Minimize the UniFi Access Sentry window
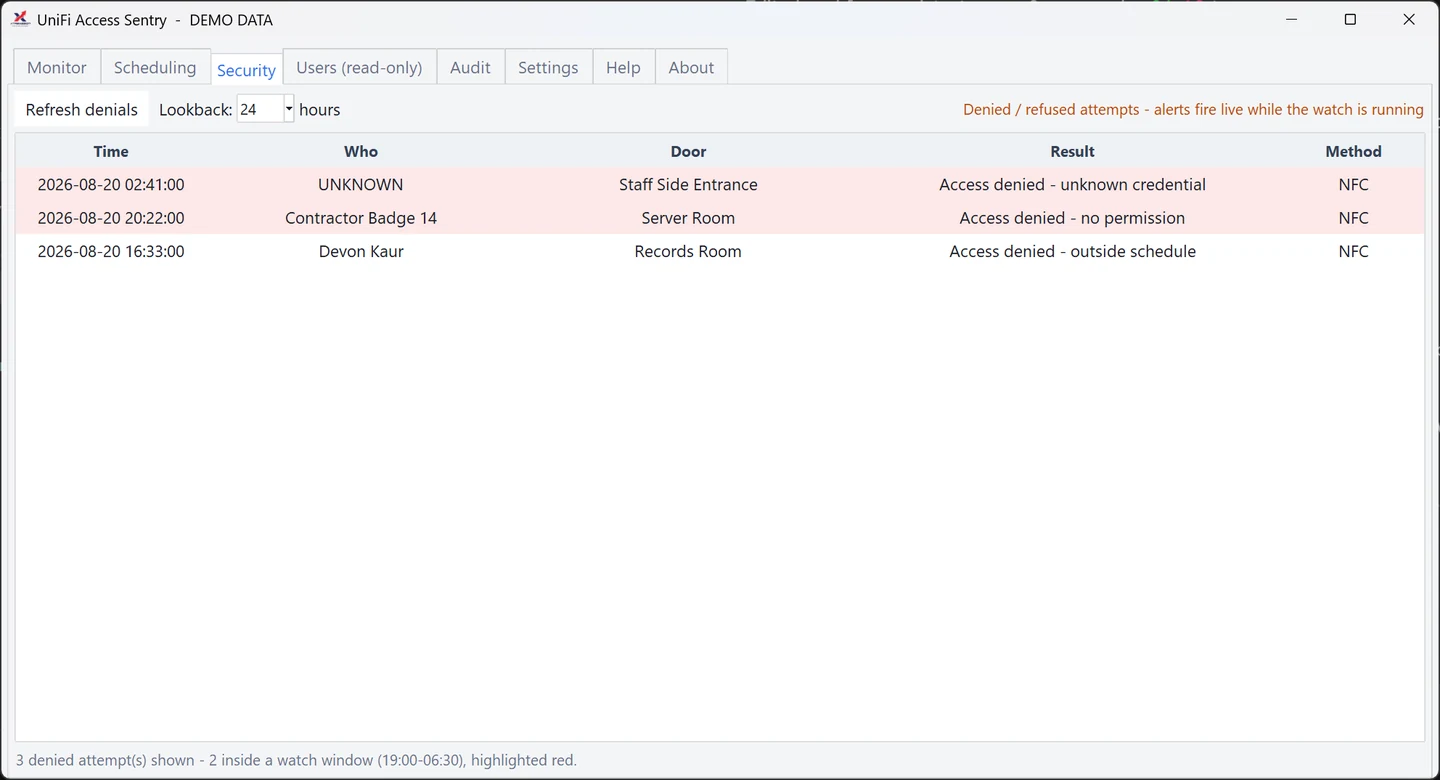The image size is (1440, 780). point(1292,19)
